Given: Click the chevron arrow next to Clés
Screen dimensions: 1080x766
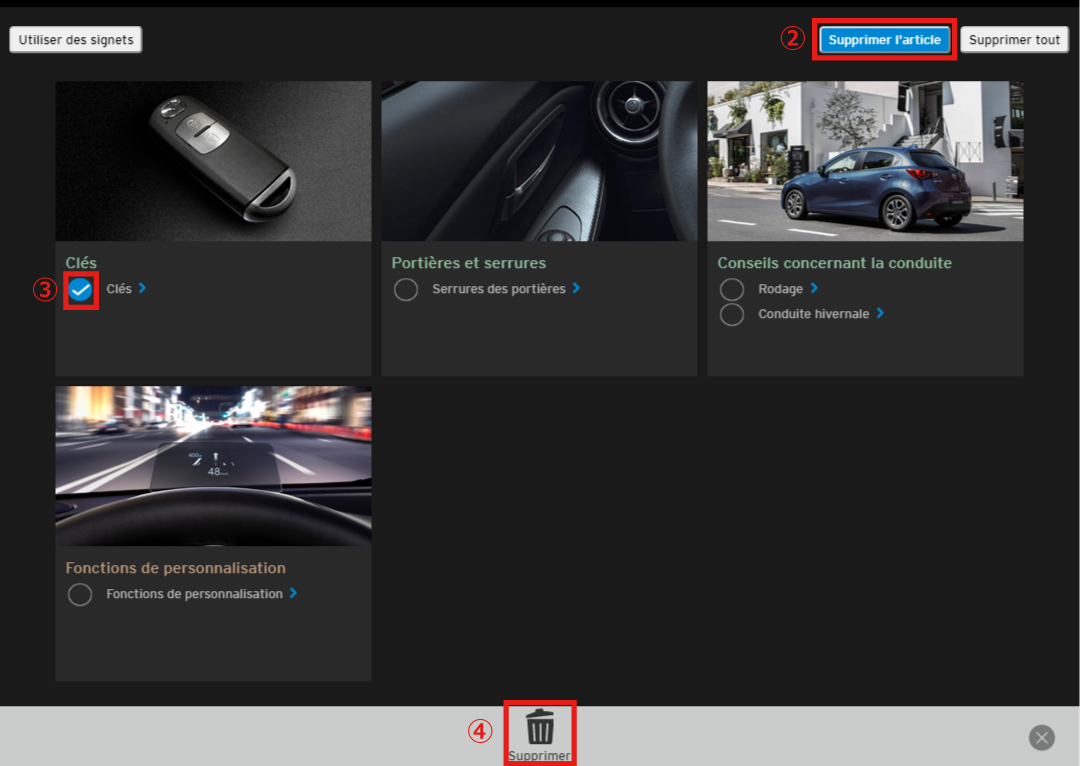Looking at the screenshot, I should [x=142, y=288].
